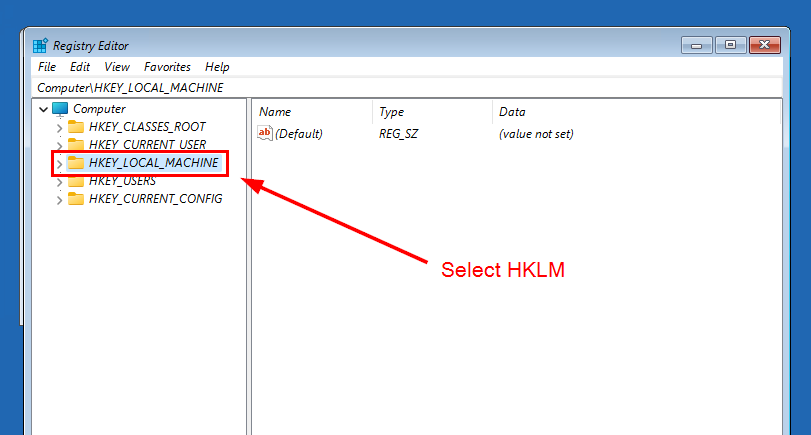Expand the HKEY_LOCAL_MACHINE key
This screenshot has width=811, height=435.
59,164
